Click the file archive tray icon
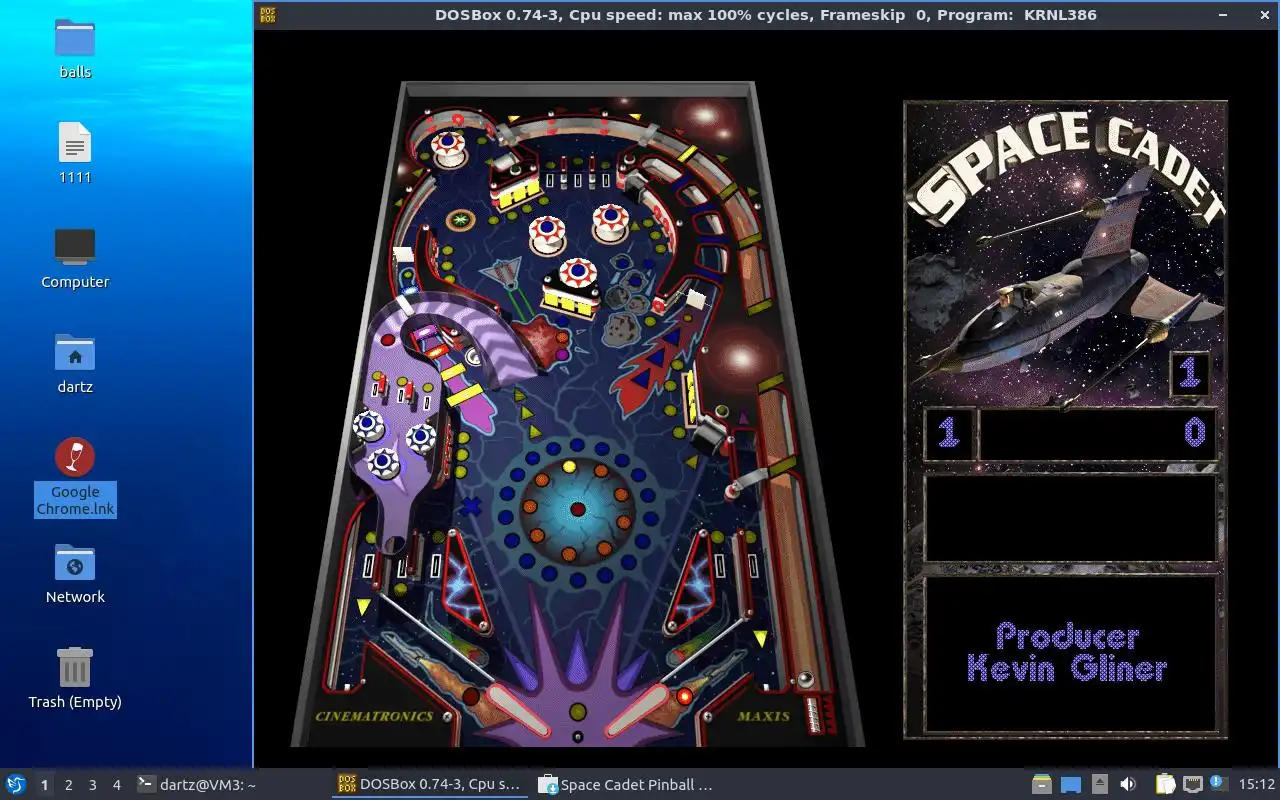Screen dimensions: 1280x800 point(1042,785)
